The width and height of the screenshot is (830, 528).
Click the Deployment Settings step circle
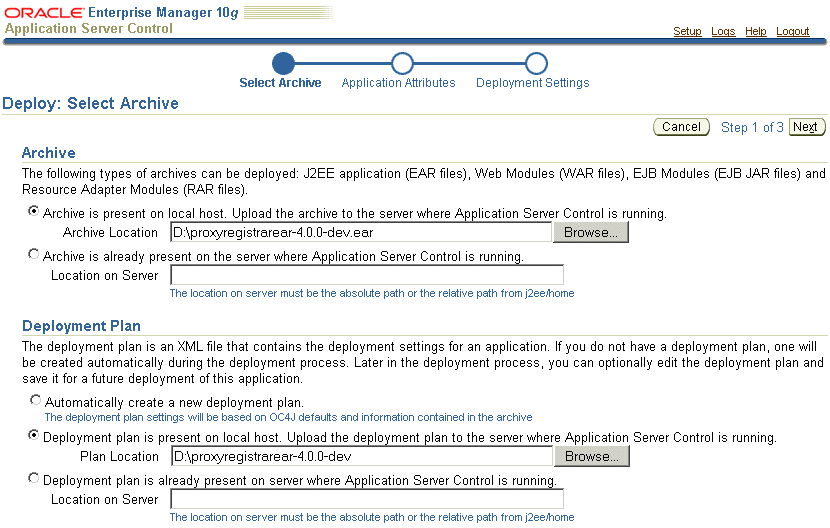pos(536,64)
